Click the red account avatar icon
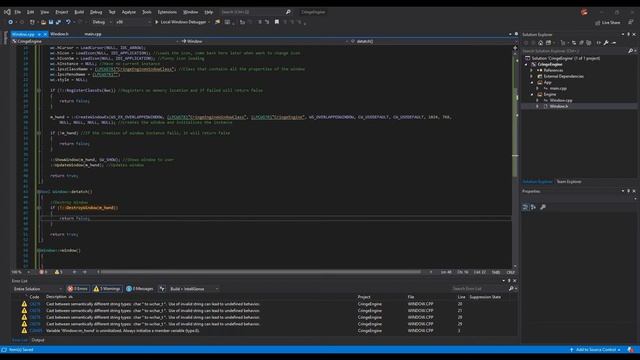Viewport: 640px width, 360px height. [x=584, y=12]
